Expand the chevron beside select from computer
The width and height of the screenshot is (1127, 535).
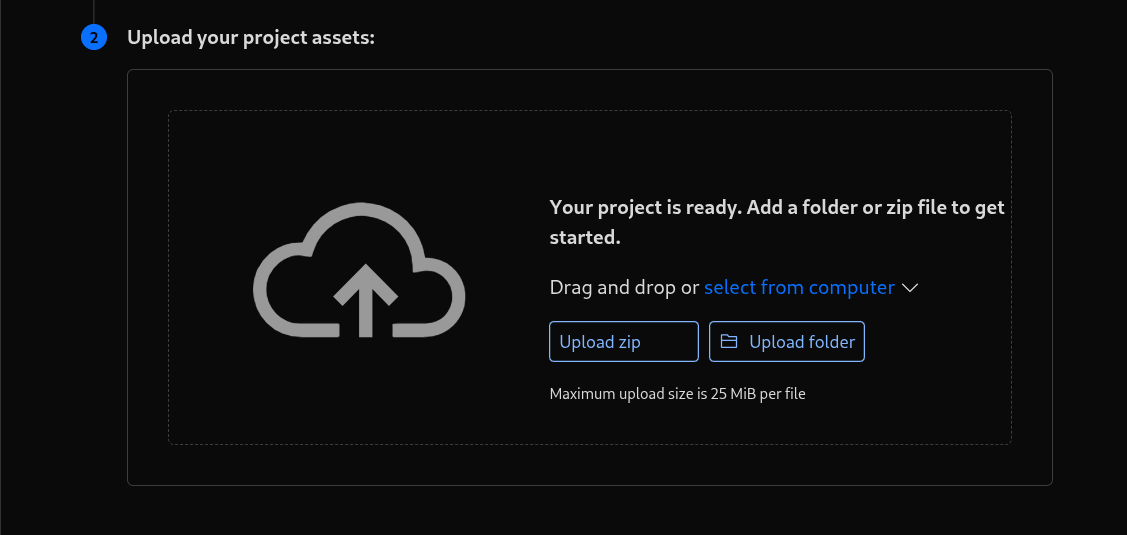(910, 288)
